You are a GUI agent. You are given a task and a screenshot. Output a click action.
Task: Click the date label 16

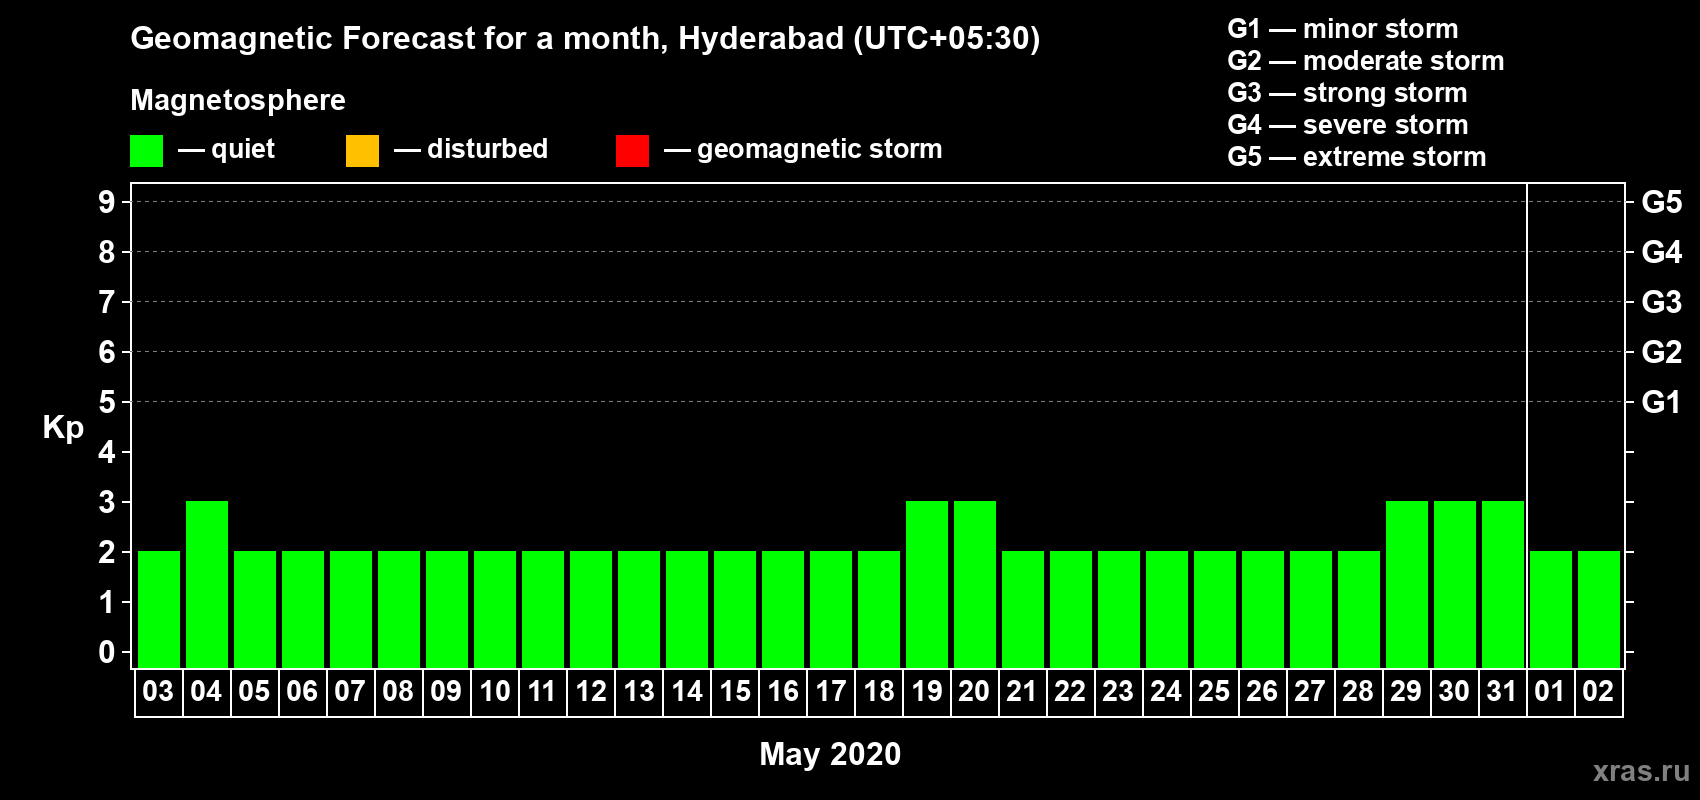[x=782, y=691]
